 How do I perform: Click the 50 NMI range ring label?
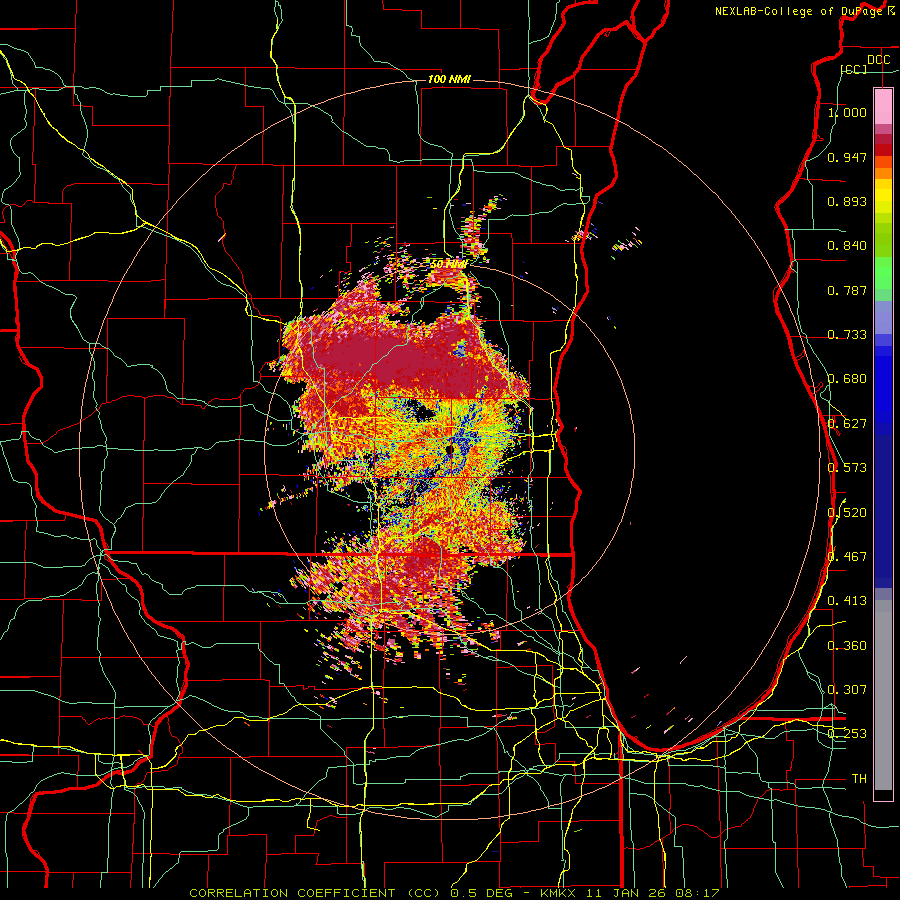tap(448, 264)
